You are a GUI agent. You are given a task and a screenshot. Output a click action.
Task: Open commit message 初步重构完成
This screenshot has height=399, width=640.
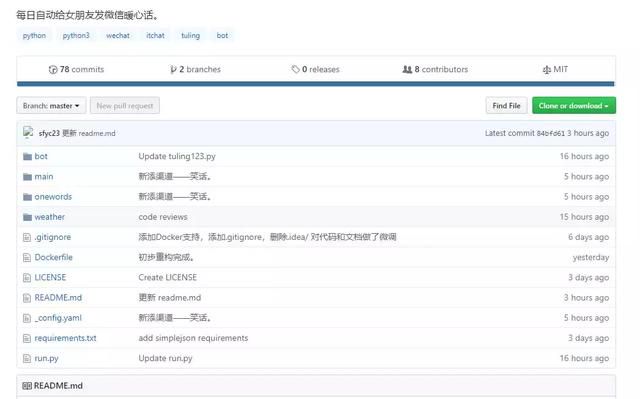[x=167, y=257]
